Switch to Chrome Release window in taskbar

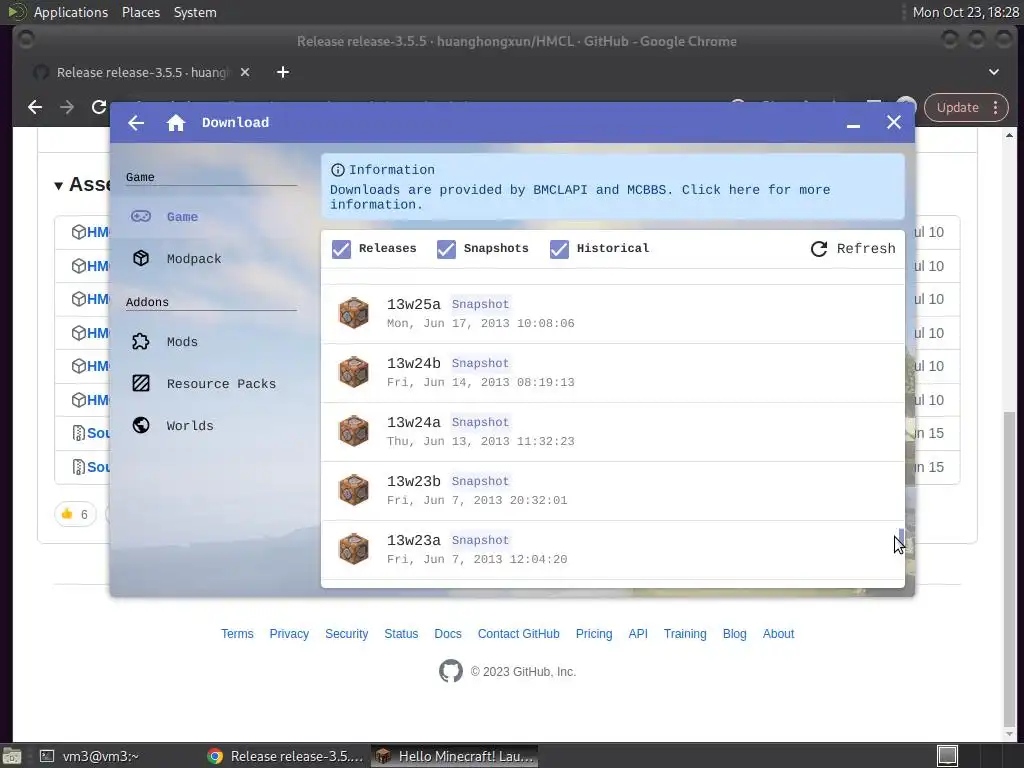coord(285,756)
